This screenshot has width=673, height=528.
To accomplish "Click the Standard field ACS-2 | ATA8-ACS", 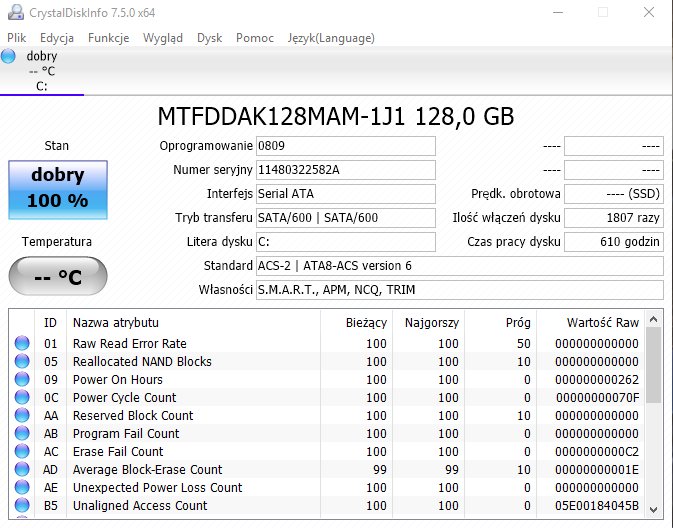I will 460,266.
